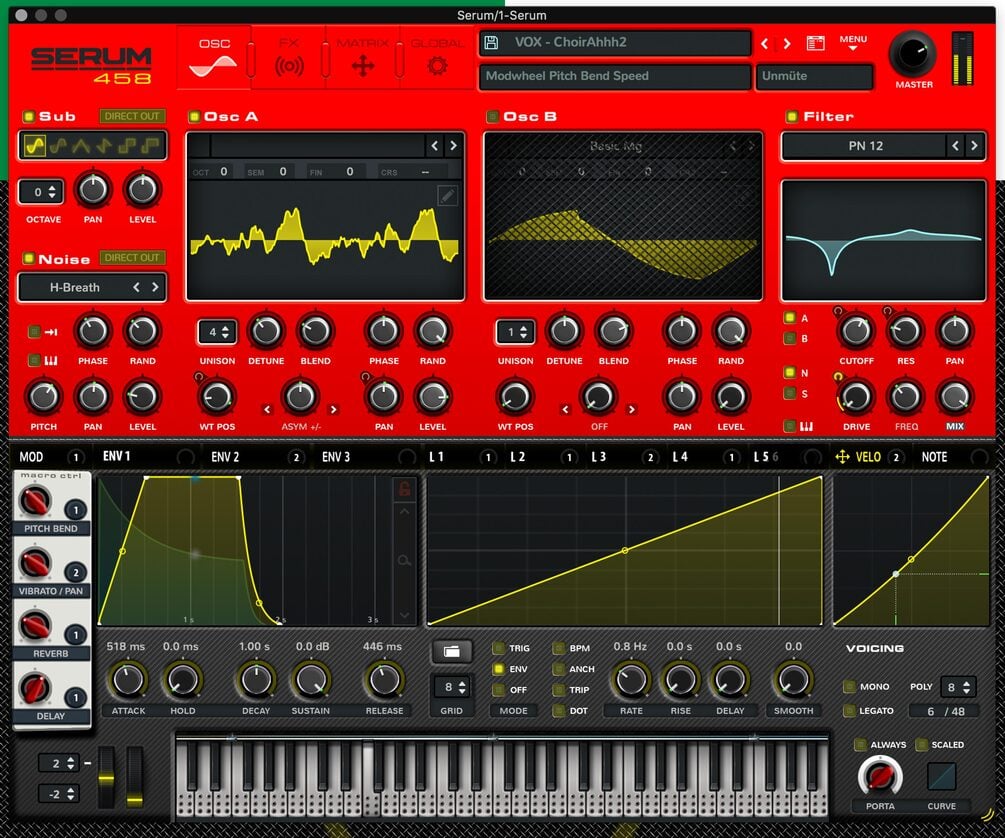
Task: Click the envelope 1 attack curve point
Action: pos(122,551)
